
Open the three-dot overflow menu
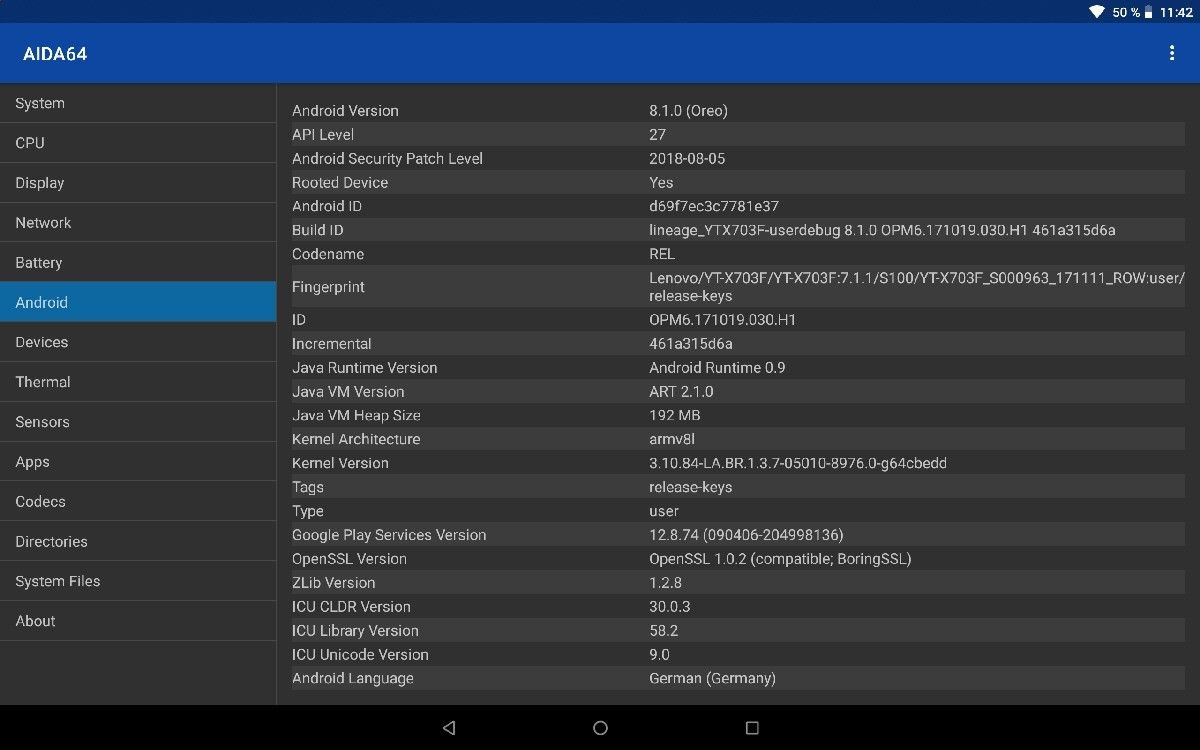click(1171, 53)
